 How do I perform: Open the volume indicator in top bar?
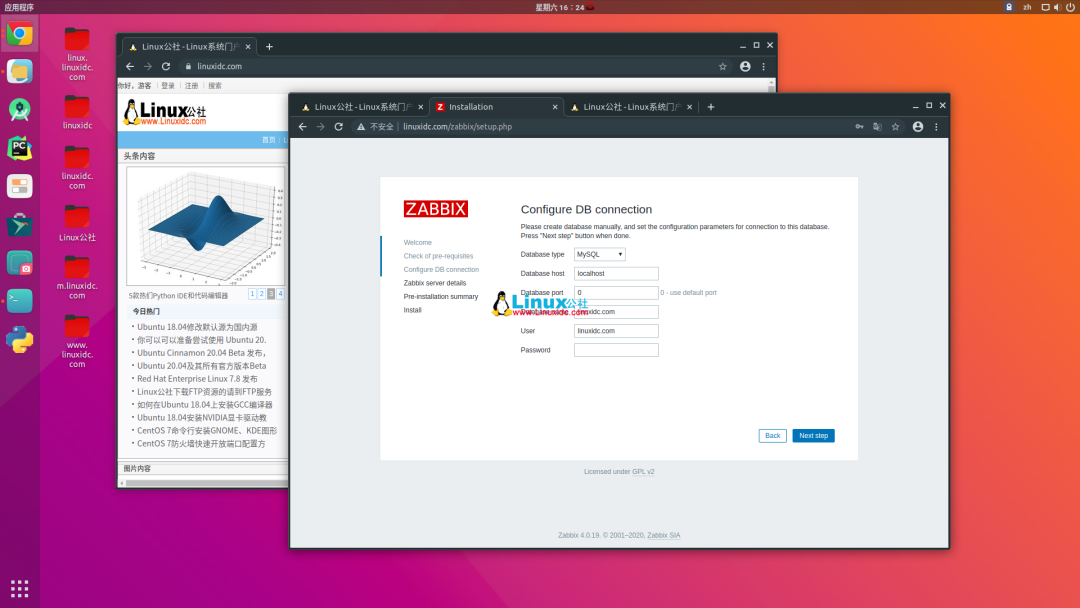[1057, 7]
